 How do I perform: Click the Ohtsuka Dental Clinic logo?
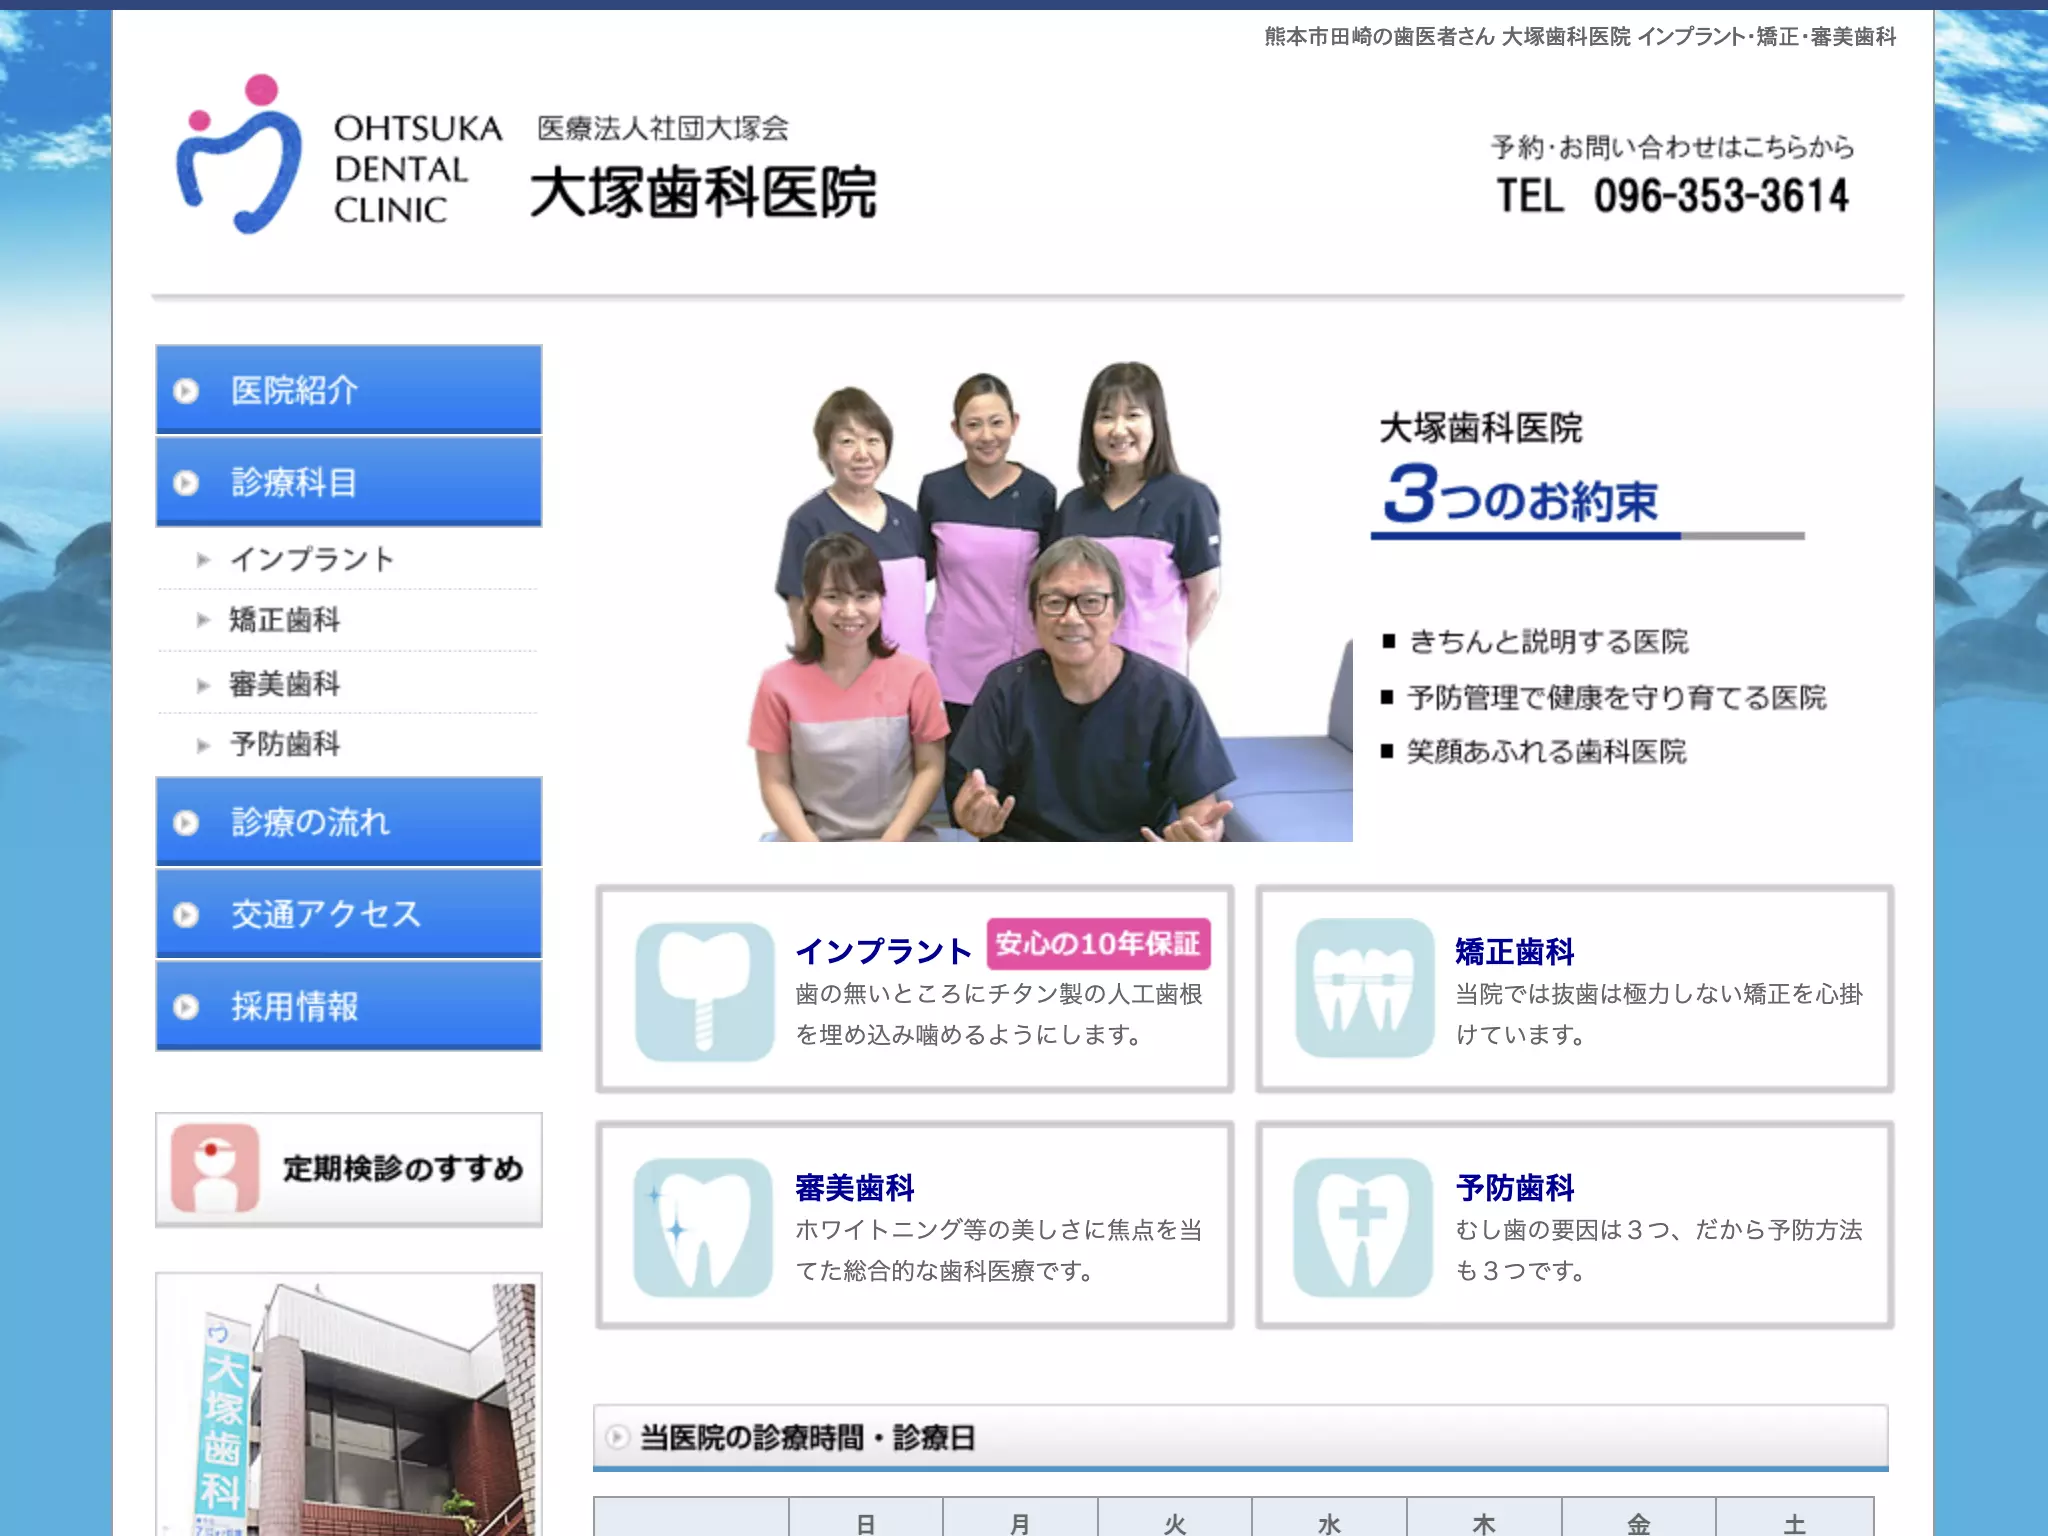coord(240,155)
